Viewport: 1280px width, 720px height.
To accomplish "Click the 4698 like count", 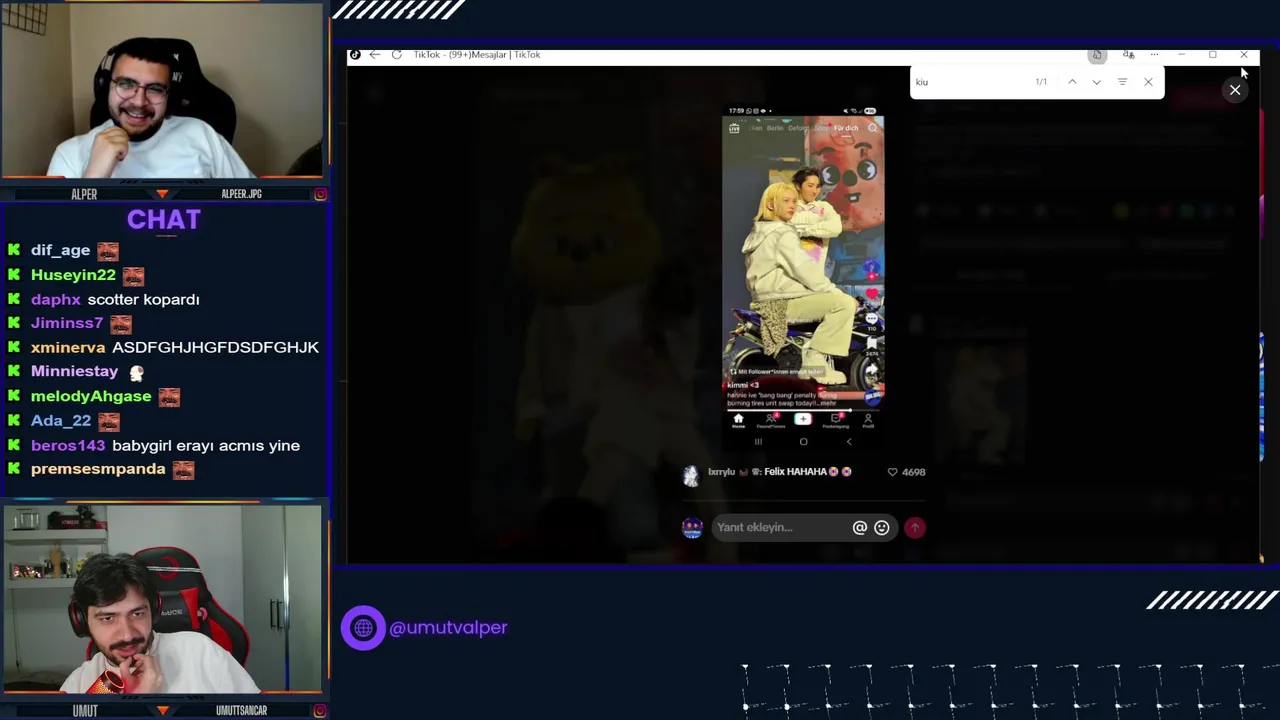I will click(914, 472).
